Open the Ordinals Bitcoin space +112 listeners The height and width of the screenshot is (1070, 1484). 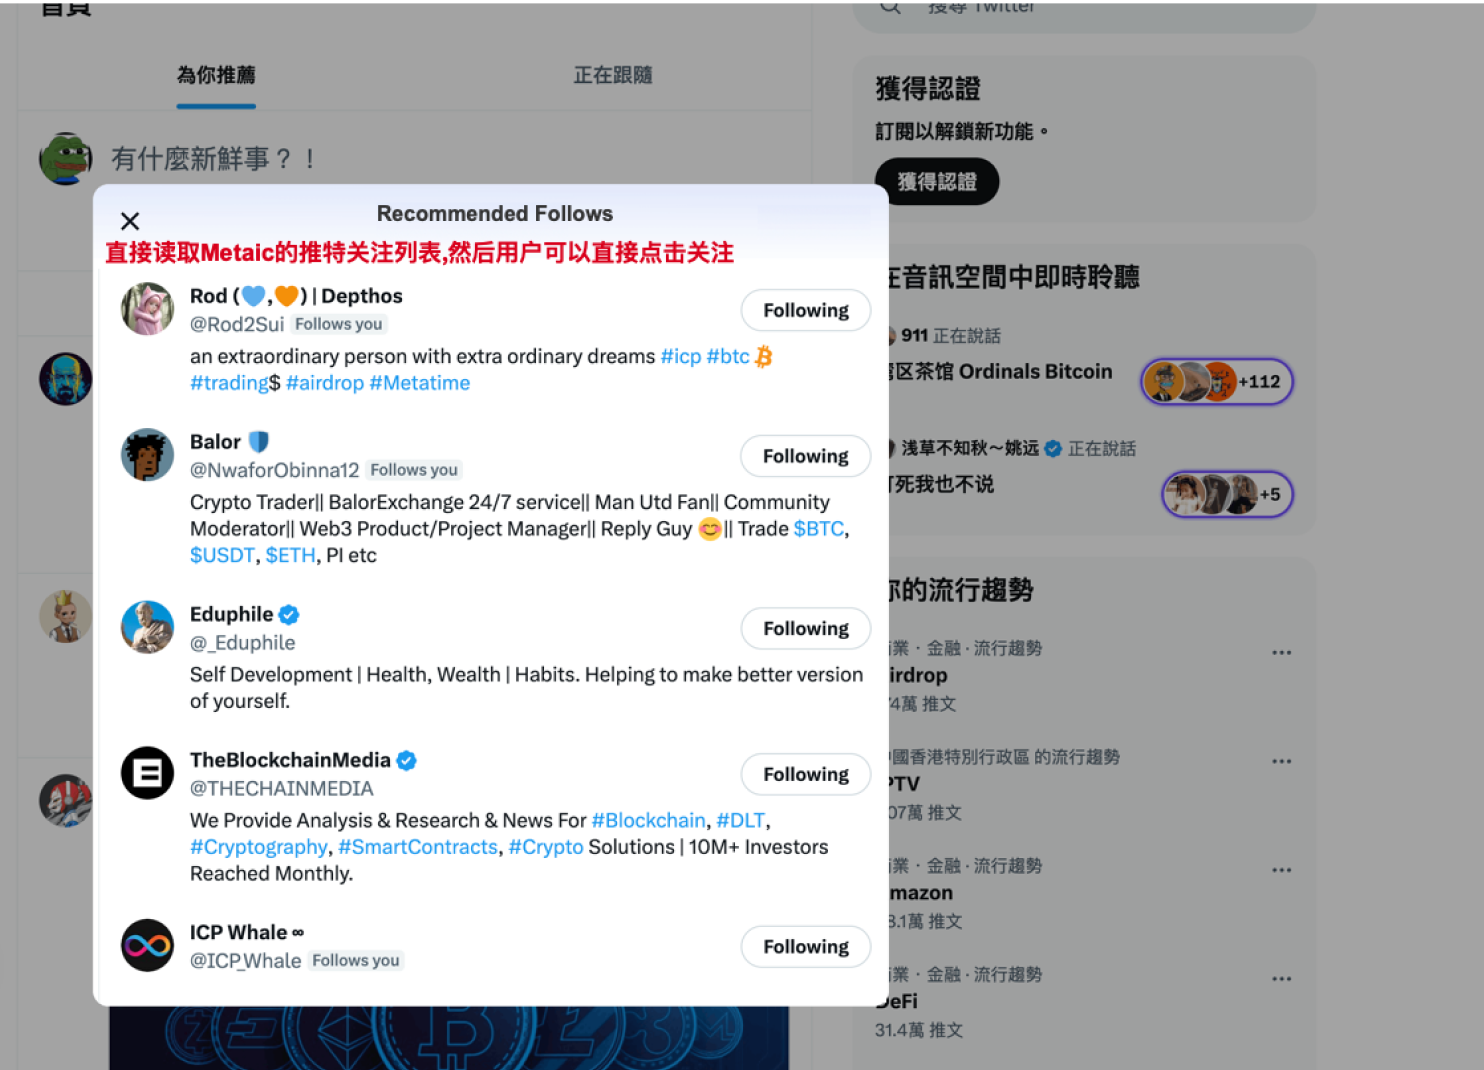[1217, 381]
